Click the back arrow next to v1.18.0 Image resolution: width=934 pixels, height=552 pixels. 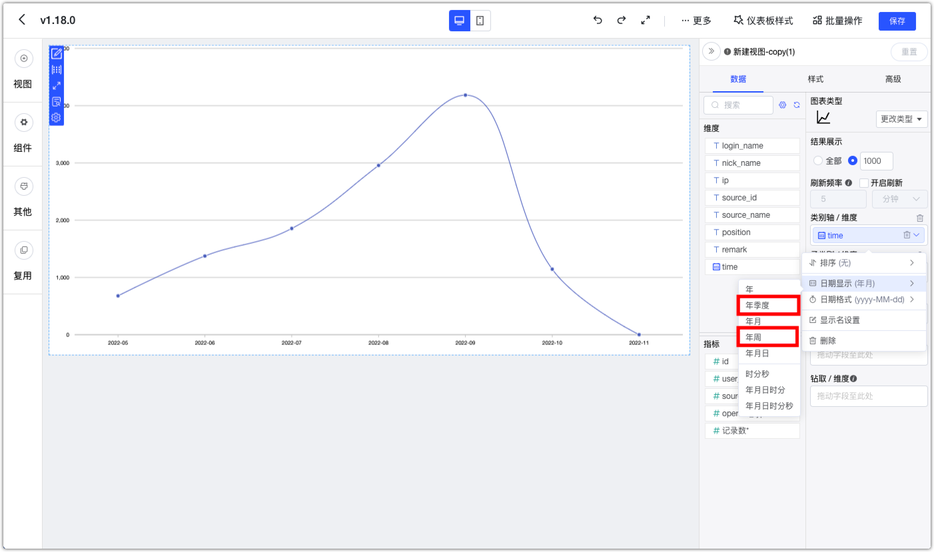coord(22,20)
